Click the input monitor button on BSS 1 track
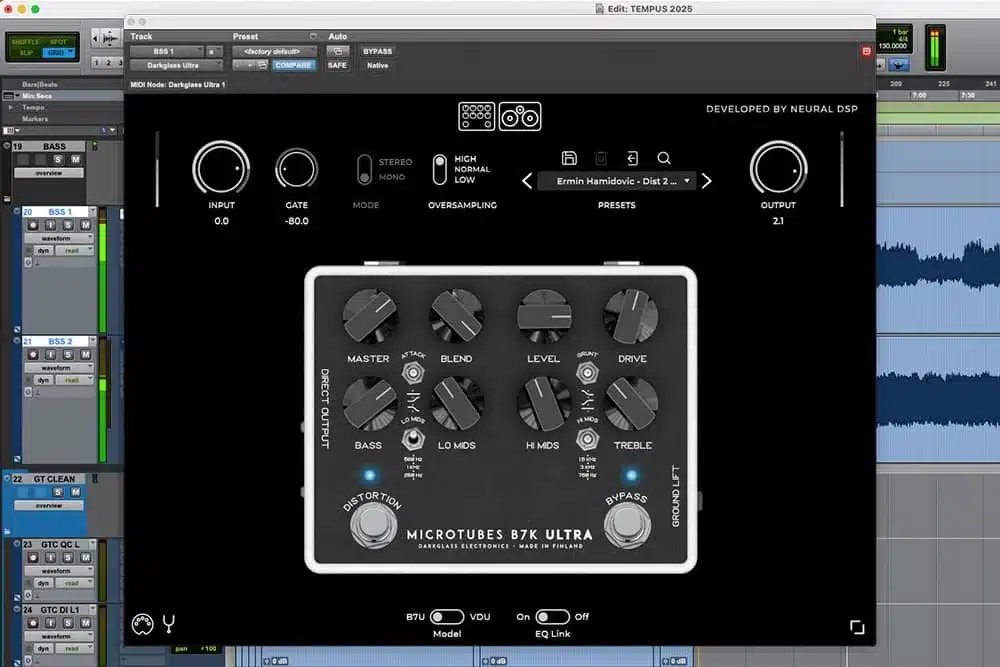Viewport: 1000px width, 667px height. point(50,225)
